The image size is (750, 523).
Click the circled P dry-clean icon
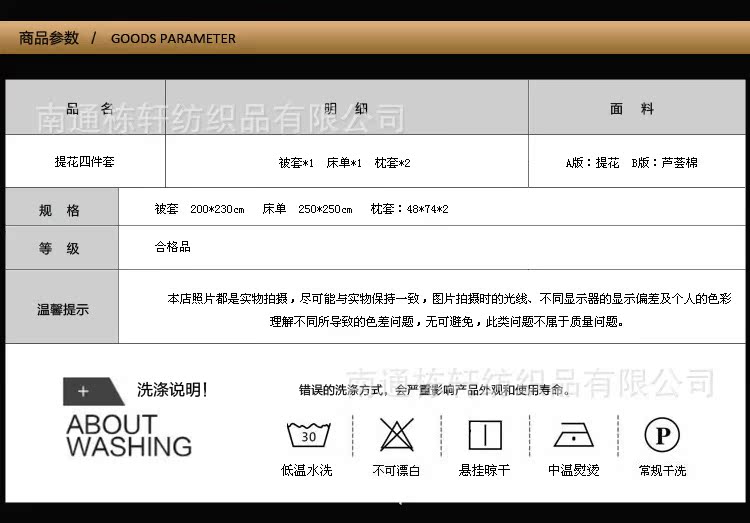coord(662,434)
